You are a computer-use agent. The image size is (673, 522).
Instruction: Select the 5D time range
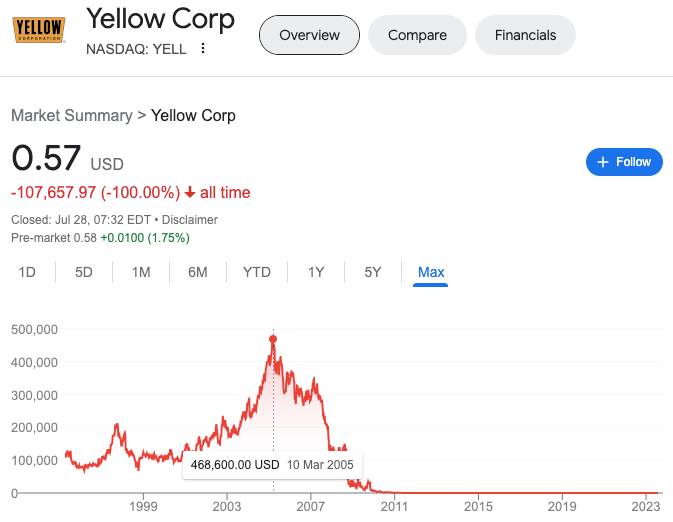84,272
